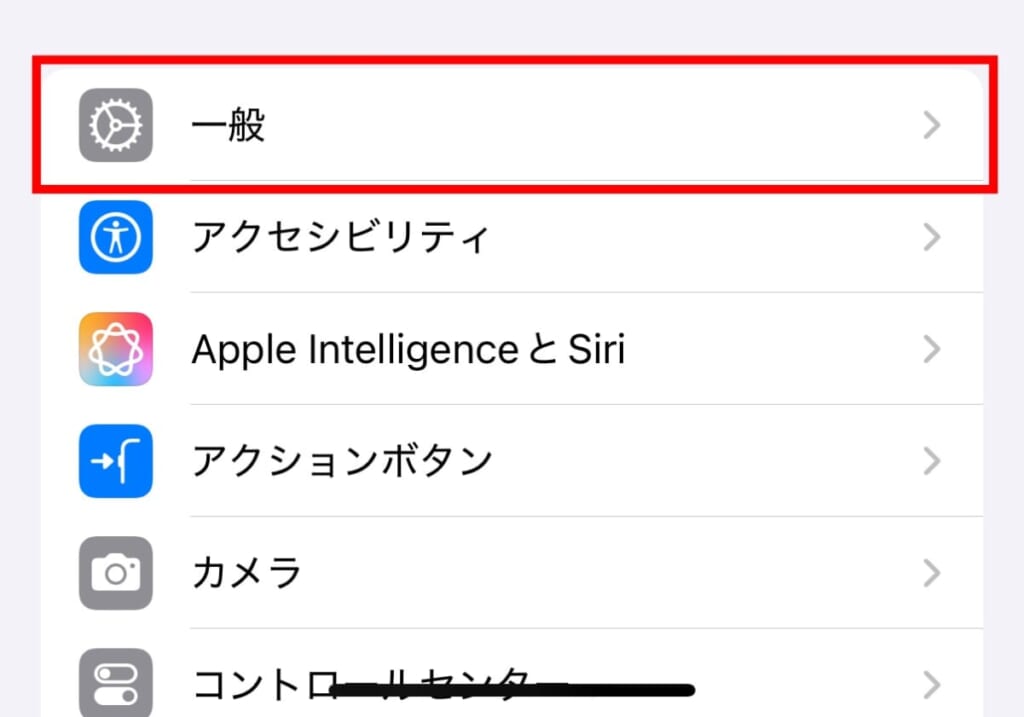Open 一般 via its right chevron
This screenshot has width=1024, height=717.
pos(932,125)
